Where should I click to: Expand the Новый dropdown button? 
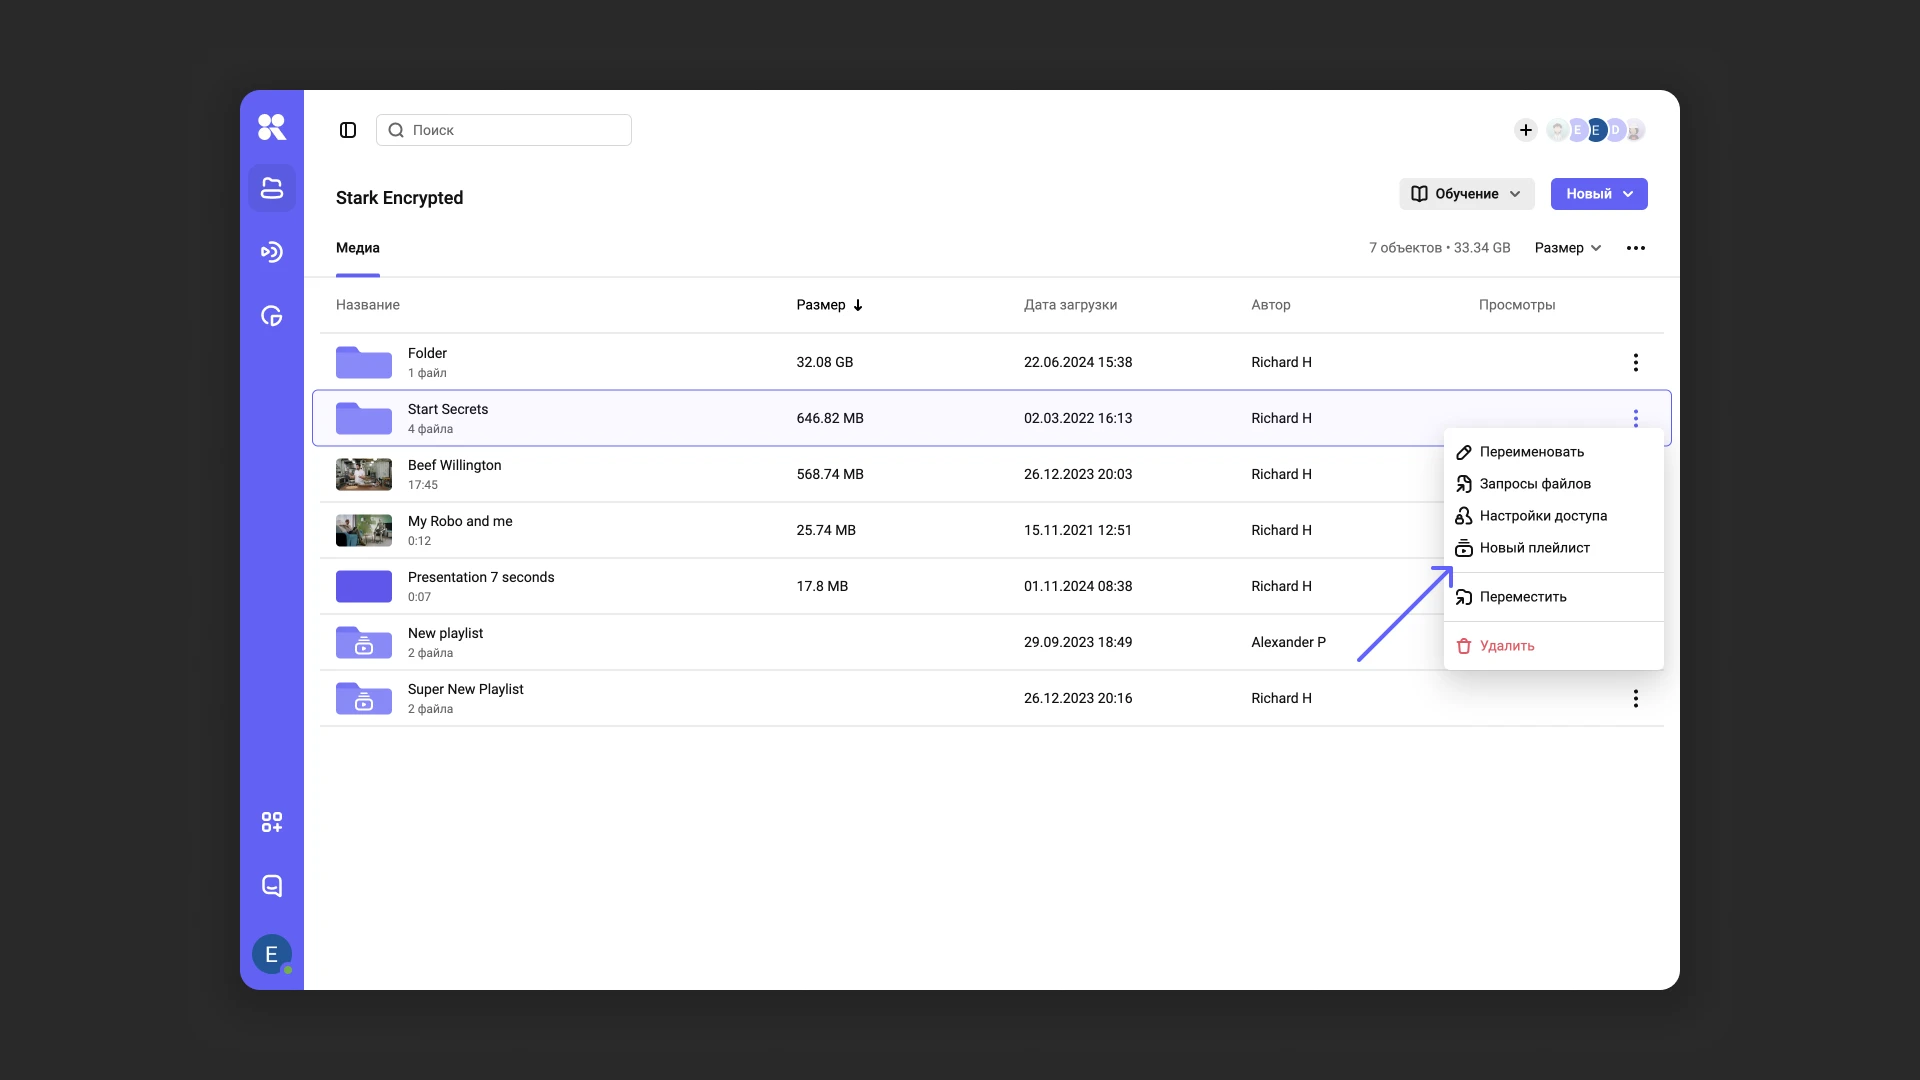pos(1598,194)
